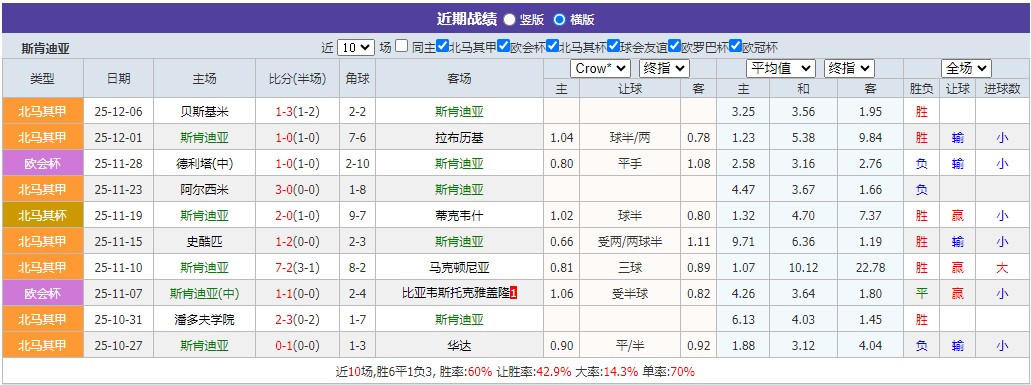Click the 2-3(0-2) score
This screenshot has height=385, width=1031.
tap(297, 320)
